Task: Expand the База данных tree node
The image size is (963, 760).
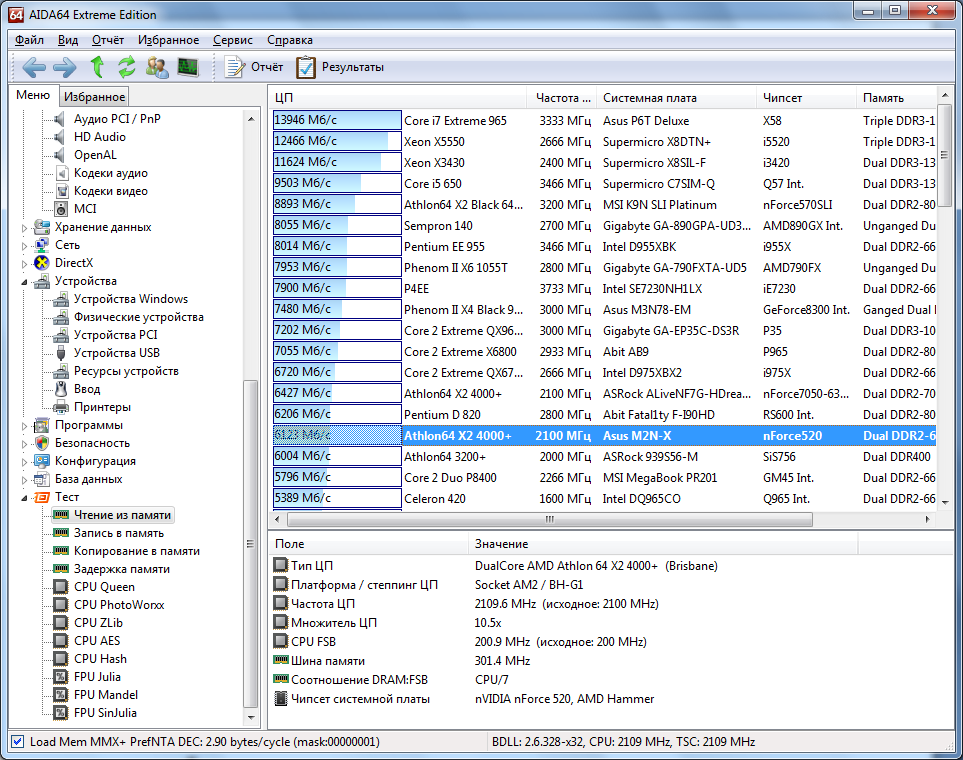Action: pyautogui.click(x=25, y=479)
